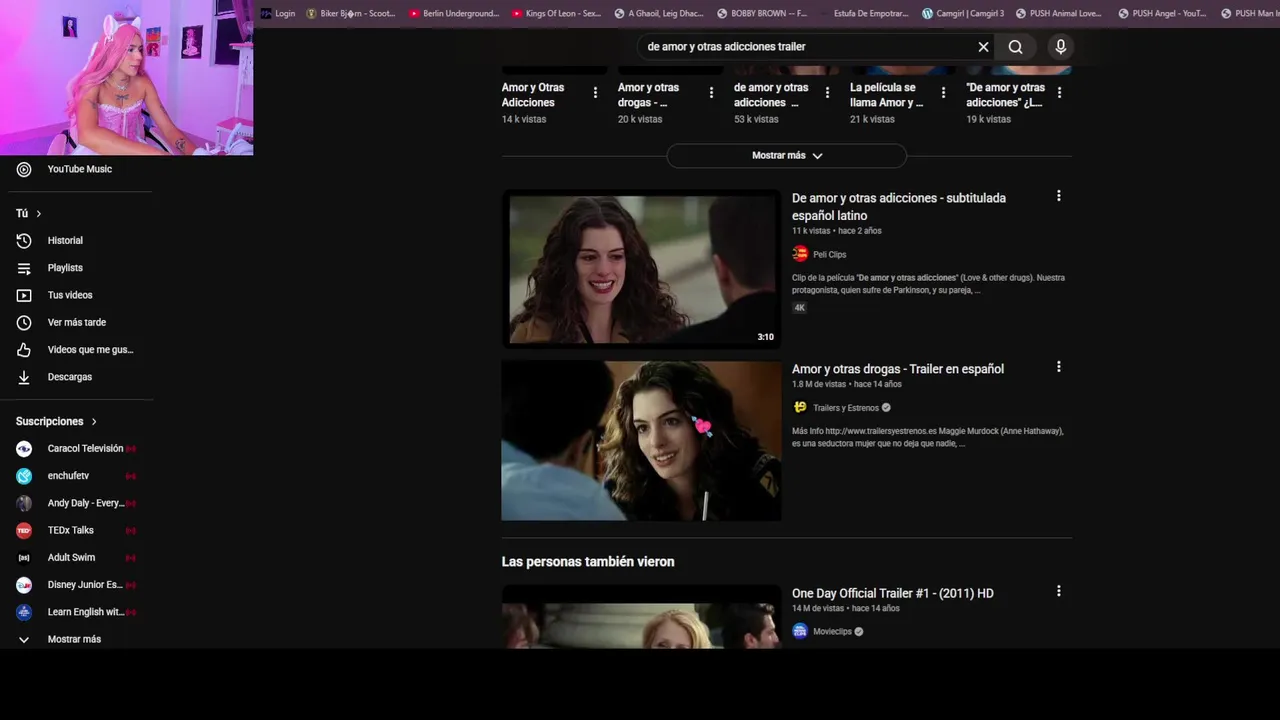Open options menu for 'Amor y otras drogas -' short

tap(711, 93)
